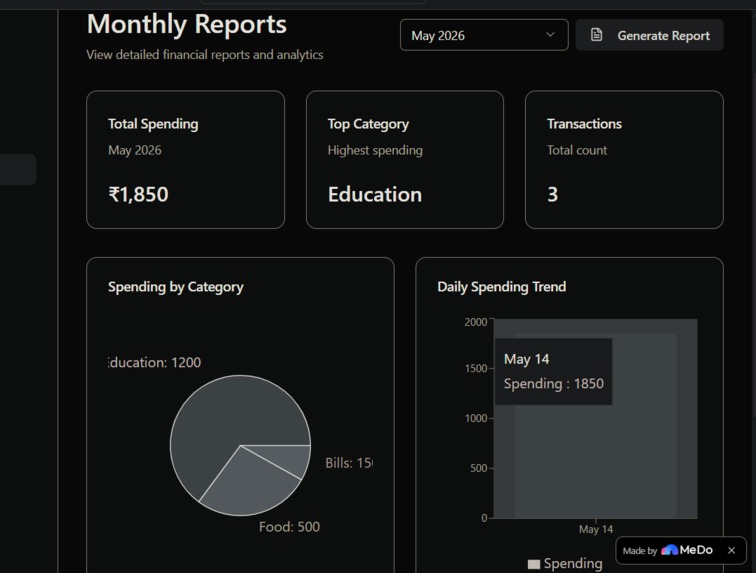Click the Daily Spending Trend heading
Screen dimensions: 756x573
coord(501,287)
